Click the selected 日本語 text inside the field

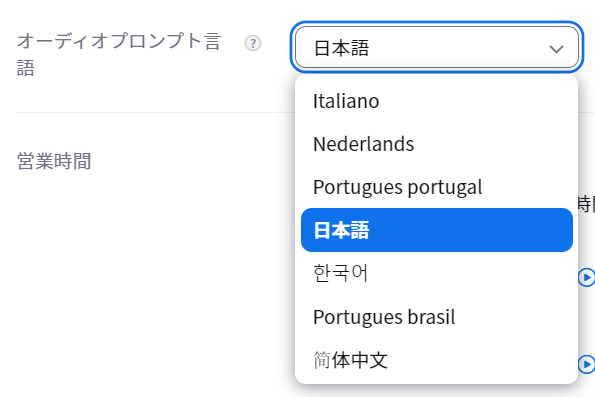click(x=341, y=48)
